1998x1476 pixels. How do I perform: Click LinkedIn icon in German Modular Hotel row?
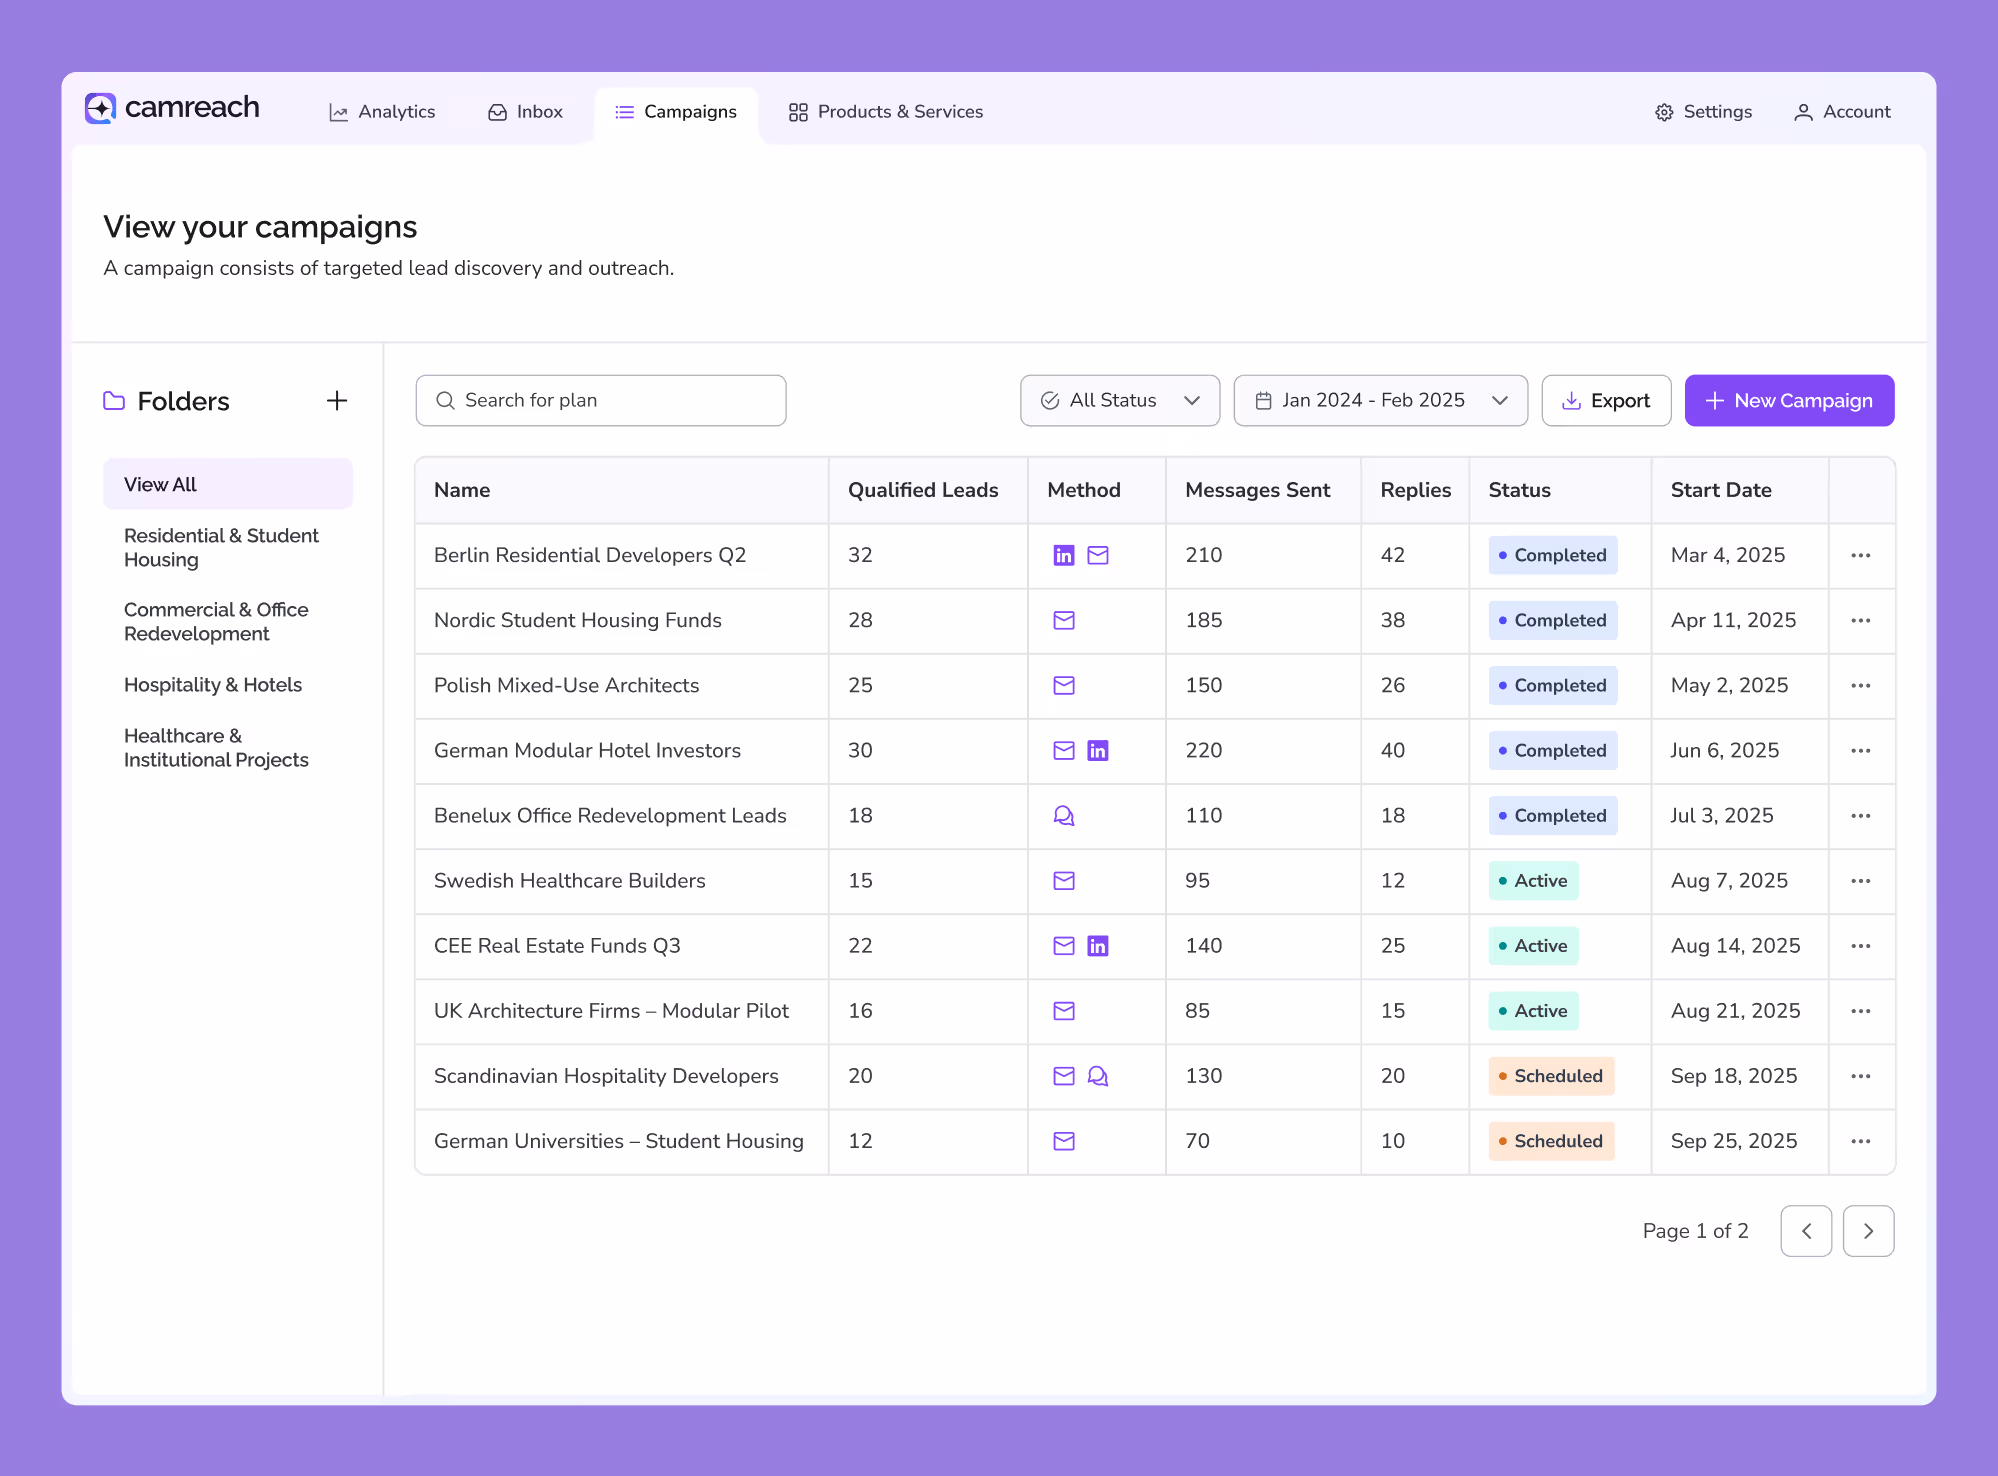pos(1097,751)
